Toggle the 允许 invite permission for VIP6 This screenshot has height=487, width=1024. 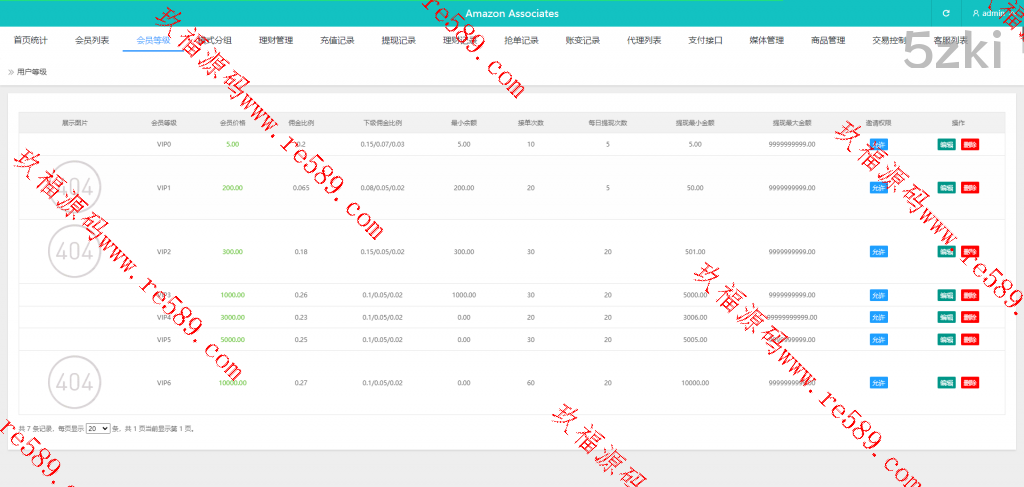pyautogui.click(x=878, y=382)
